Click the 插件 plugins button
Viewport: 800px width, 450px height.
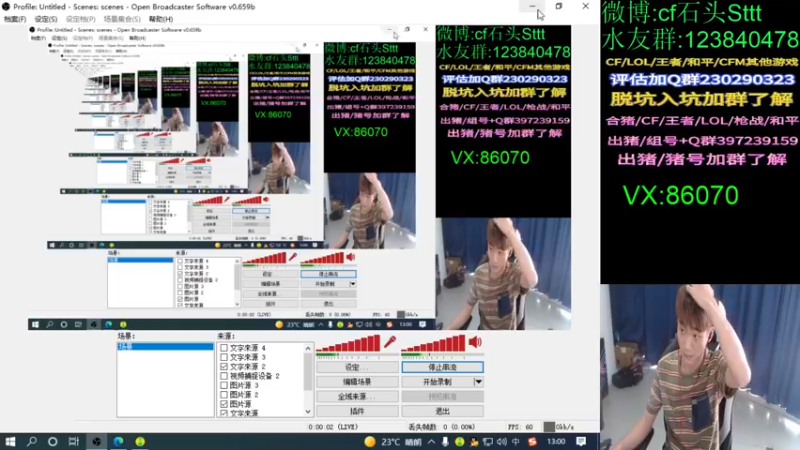pos(357,411)
